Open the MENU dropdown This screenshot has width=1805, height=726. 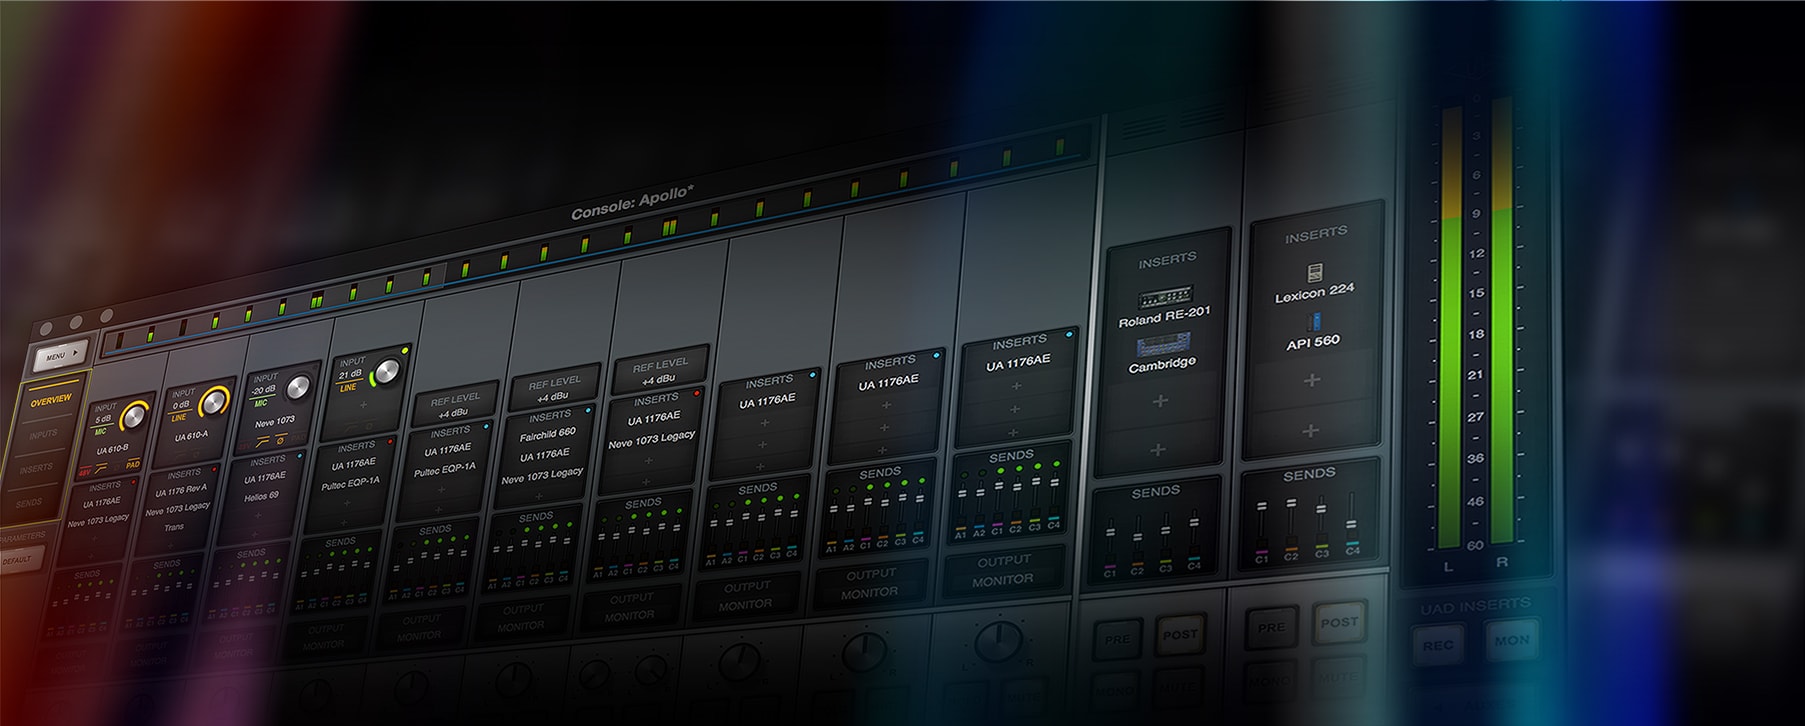pyautogui.click(x=60, y=354)
